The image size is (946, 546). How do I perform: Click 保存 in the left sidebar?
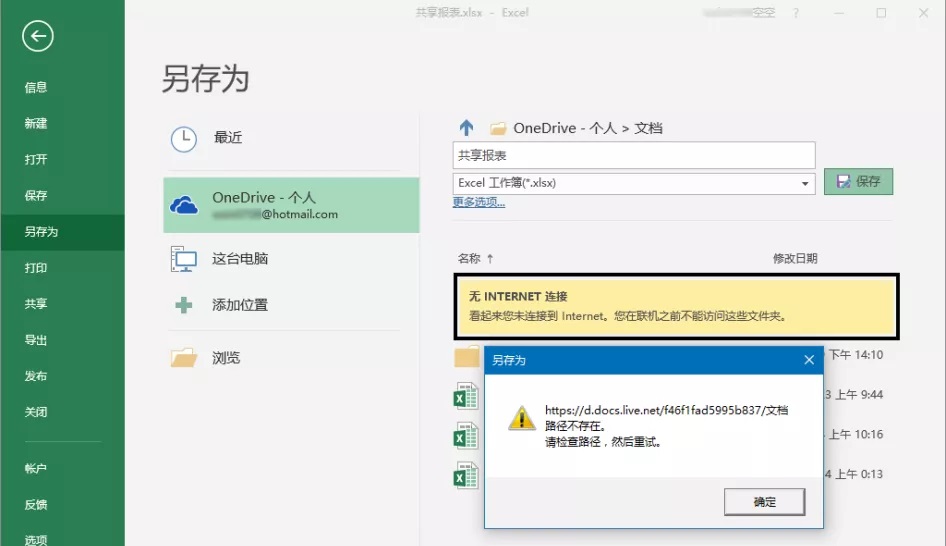point(36,195)
